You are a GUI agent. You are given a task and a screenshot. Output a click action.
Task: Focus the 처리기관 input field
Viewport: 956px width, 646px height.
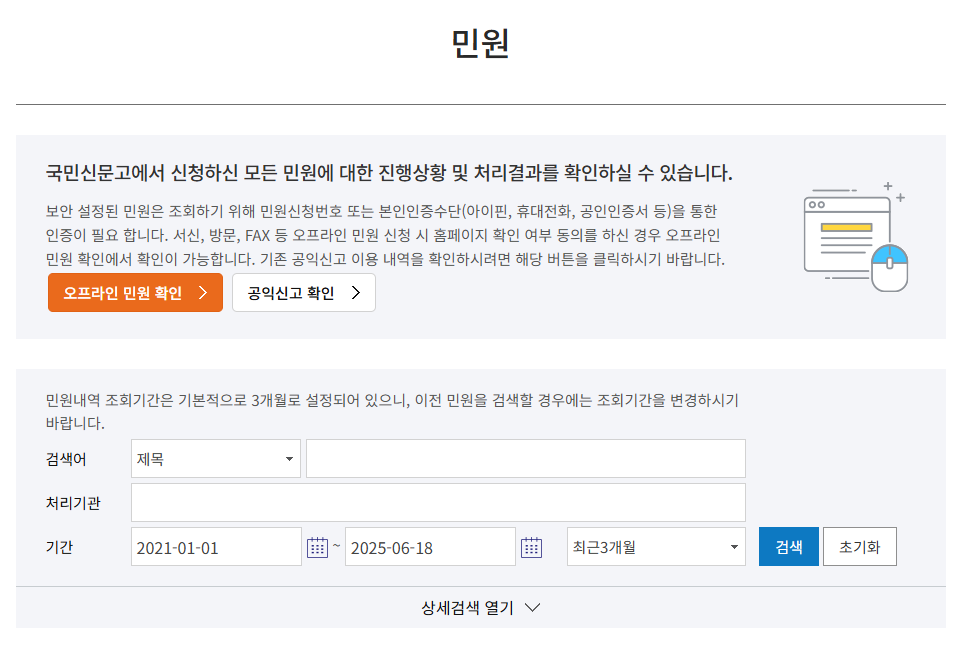tap(438, 503)
